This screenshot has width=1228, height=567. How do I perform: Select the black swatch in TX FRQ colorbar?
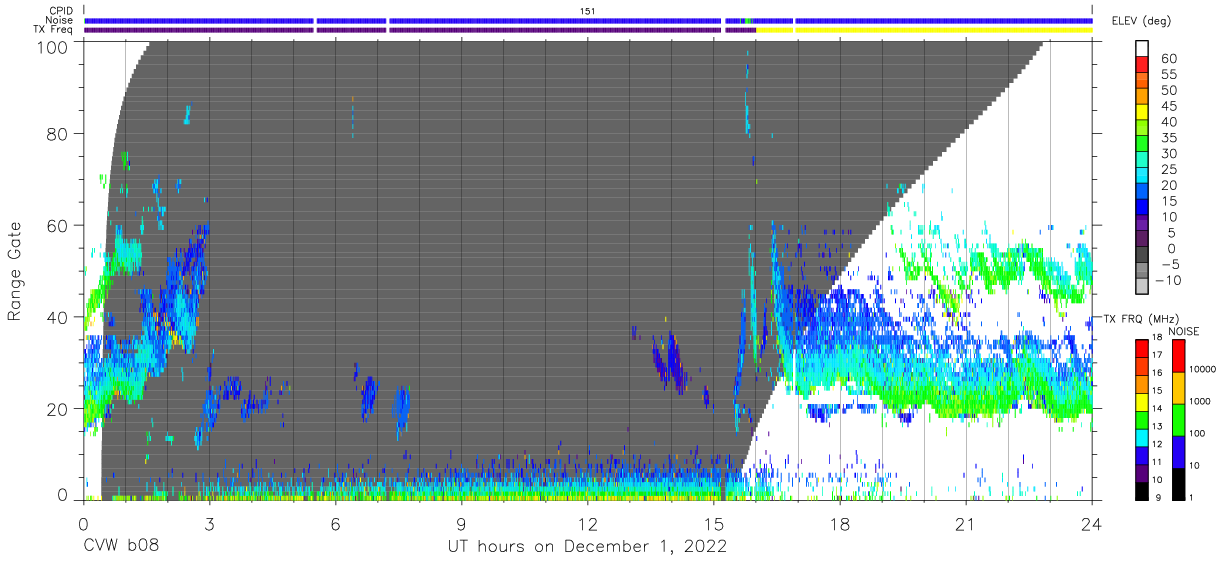pos(1141,490)
